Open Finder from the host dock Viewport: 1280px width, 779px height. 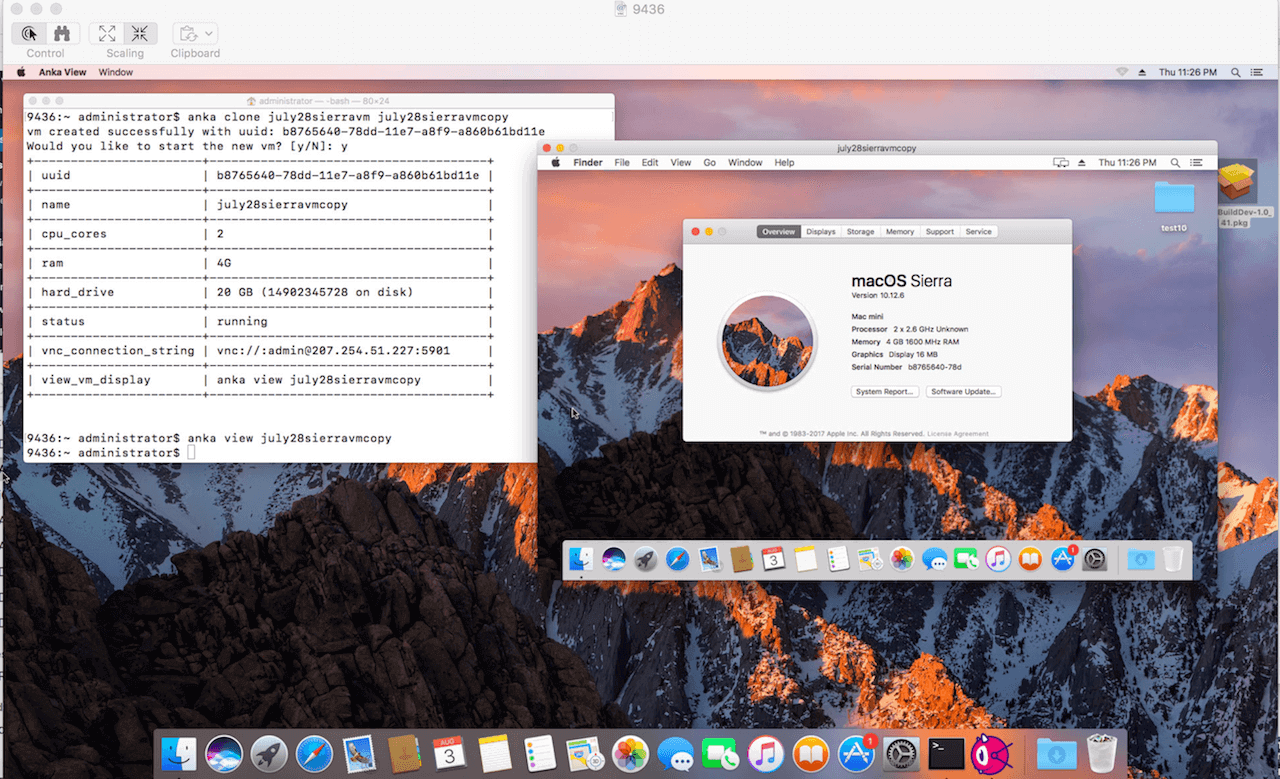click(180, 753)
